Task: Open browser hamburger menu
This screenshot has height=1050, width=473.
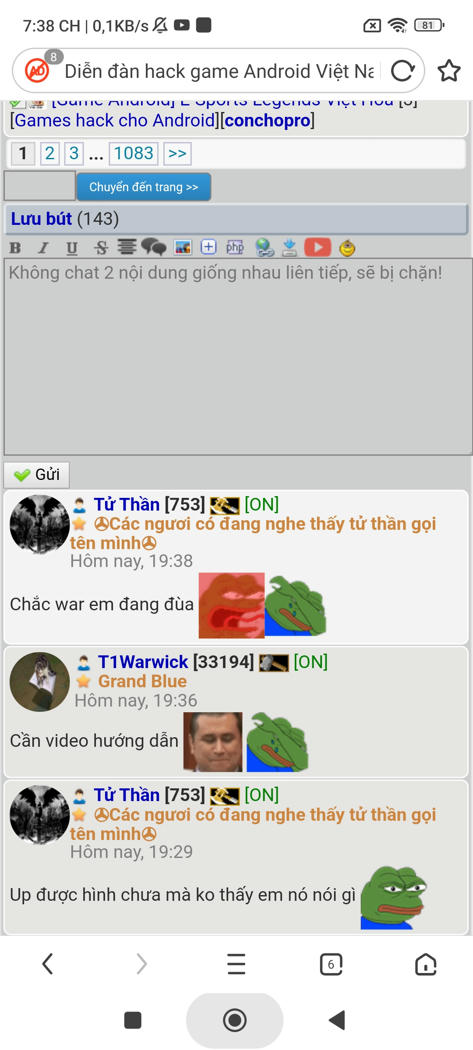Action: [236, 964]
